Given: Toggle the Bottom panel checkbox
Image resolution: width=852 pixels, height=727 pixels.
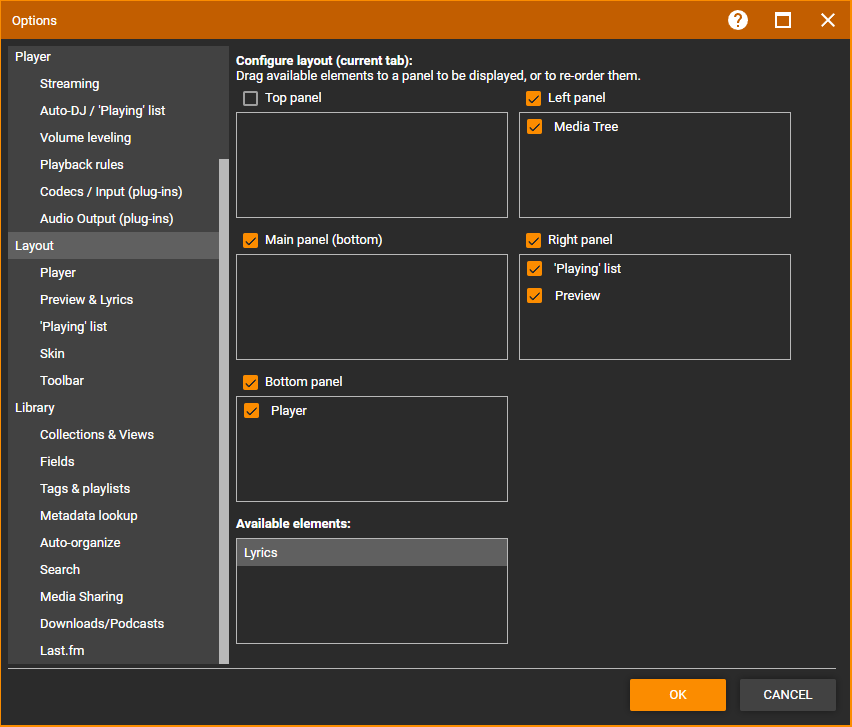Looking at the screenshot, I should click(x=250, y=382).
